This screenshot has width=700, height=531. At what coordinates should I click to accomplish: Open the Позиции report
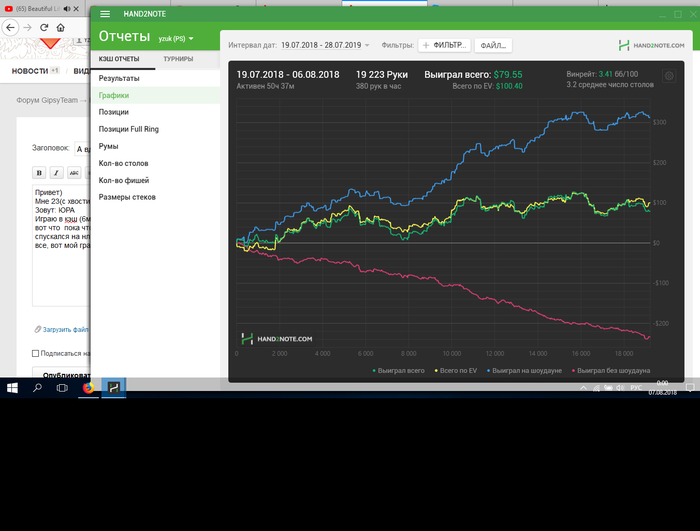click(x=155, y=112)
